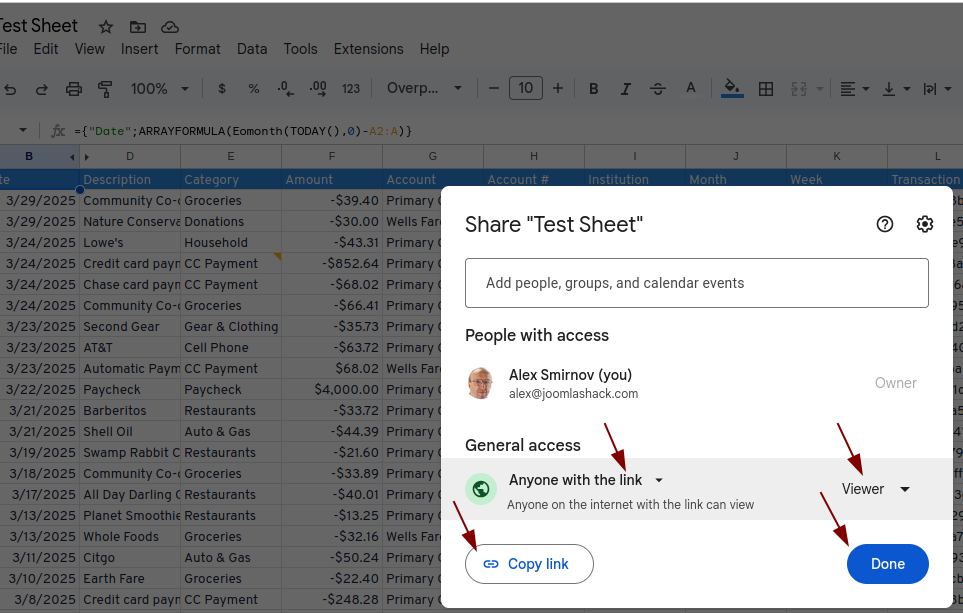Click the help icon in share dialog

pyautogui.click(x=884, y=224)
